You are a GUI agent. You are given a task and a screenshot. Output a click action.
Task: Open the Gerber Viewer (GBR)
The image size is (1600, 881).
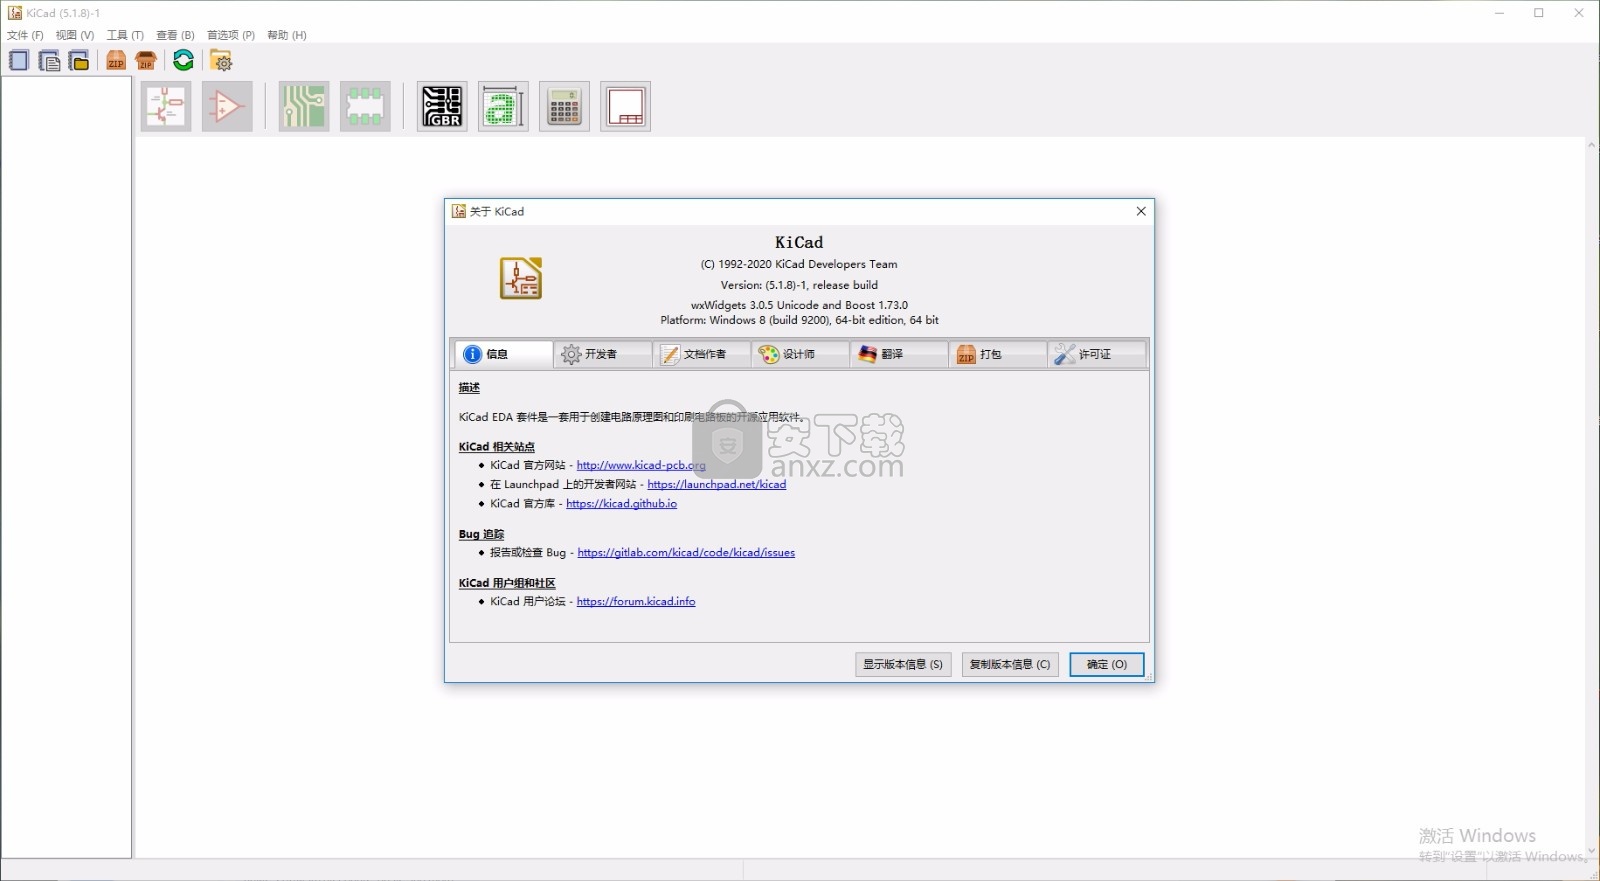point(442,106)
